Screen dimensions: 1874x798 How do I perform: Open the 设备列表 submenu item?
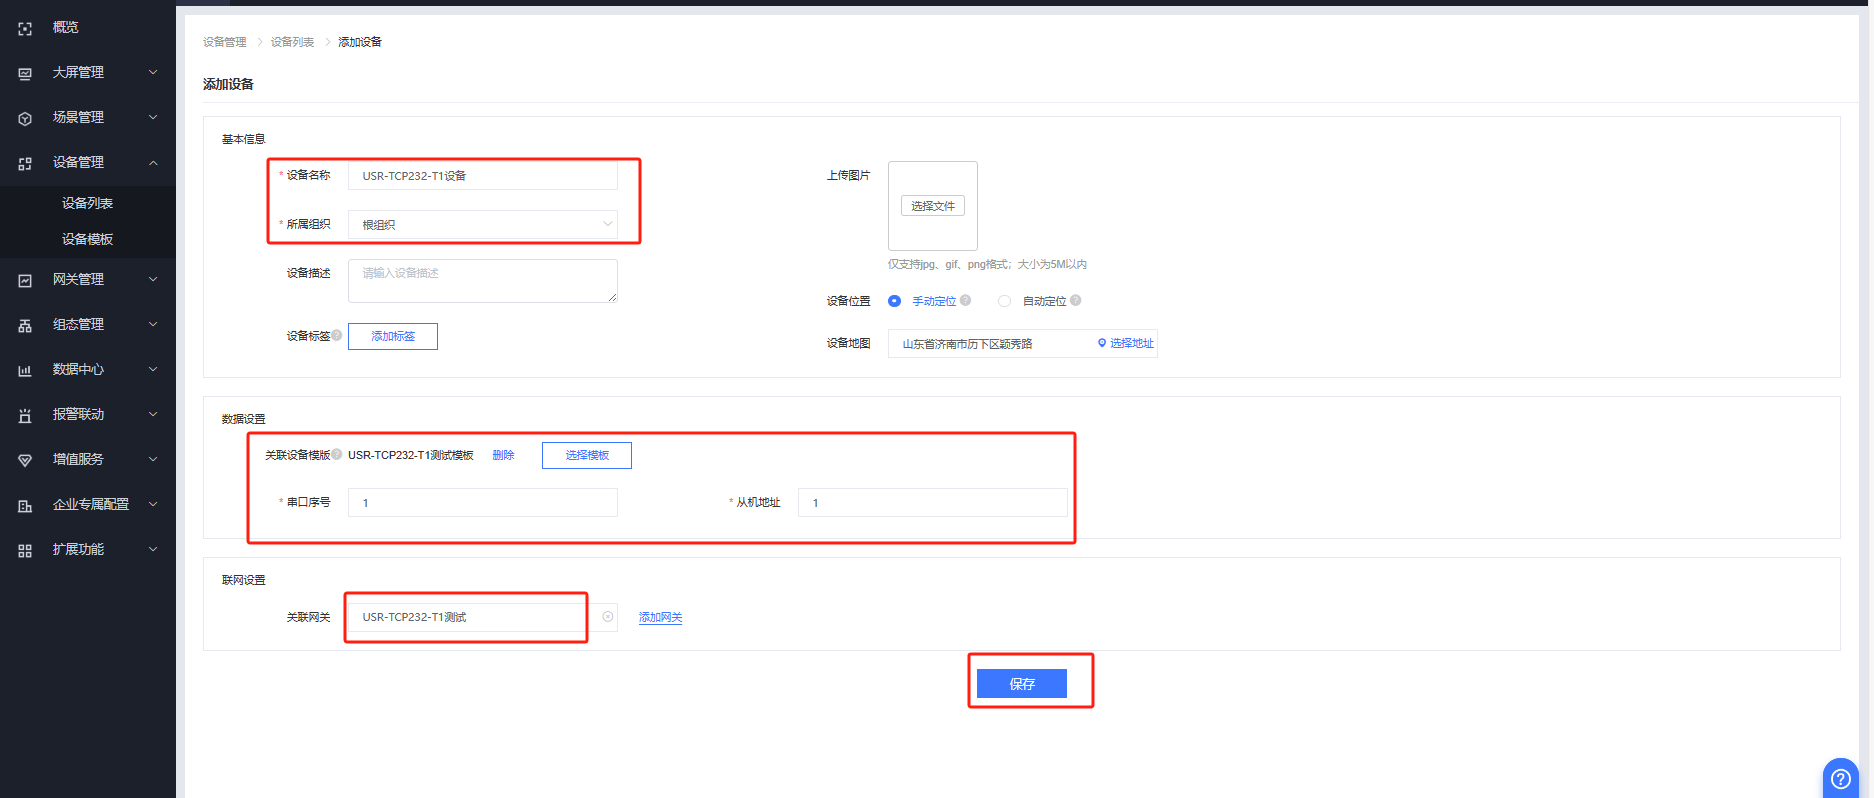[x=87, y=203]
